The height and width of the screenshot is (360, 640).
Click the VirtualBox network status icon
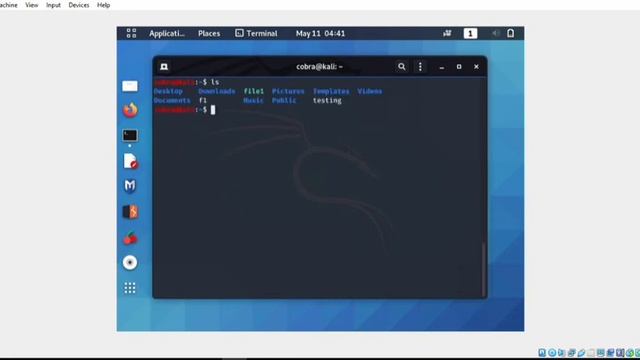click(x=571, y=353)
